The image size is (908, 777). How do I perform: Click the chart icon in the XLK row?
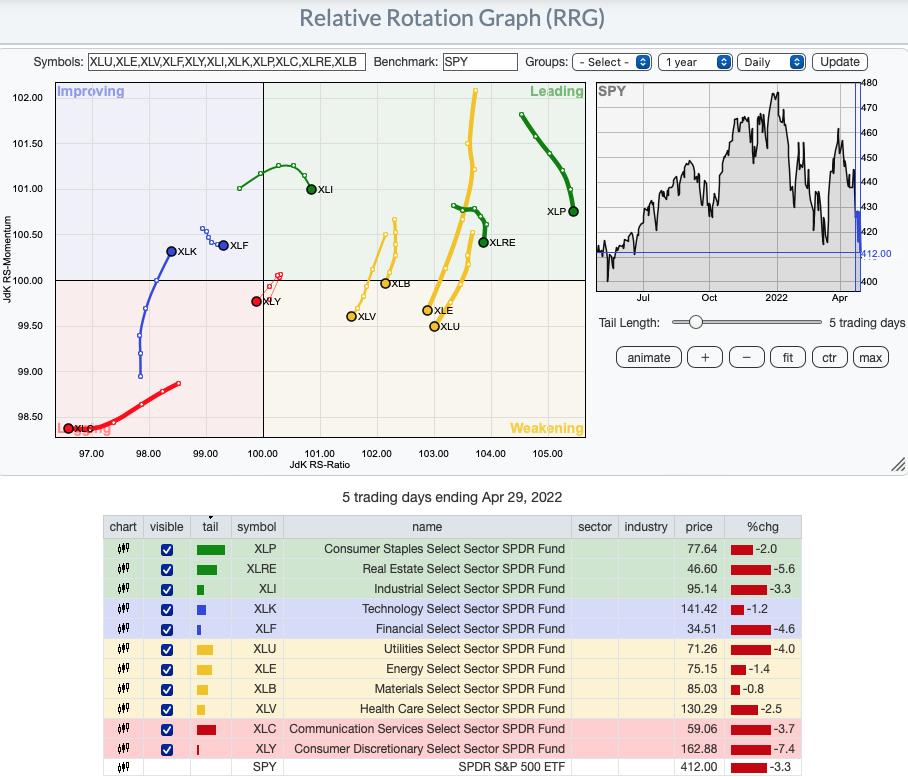[x=123, y=609]
